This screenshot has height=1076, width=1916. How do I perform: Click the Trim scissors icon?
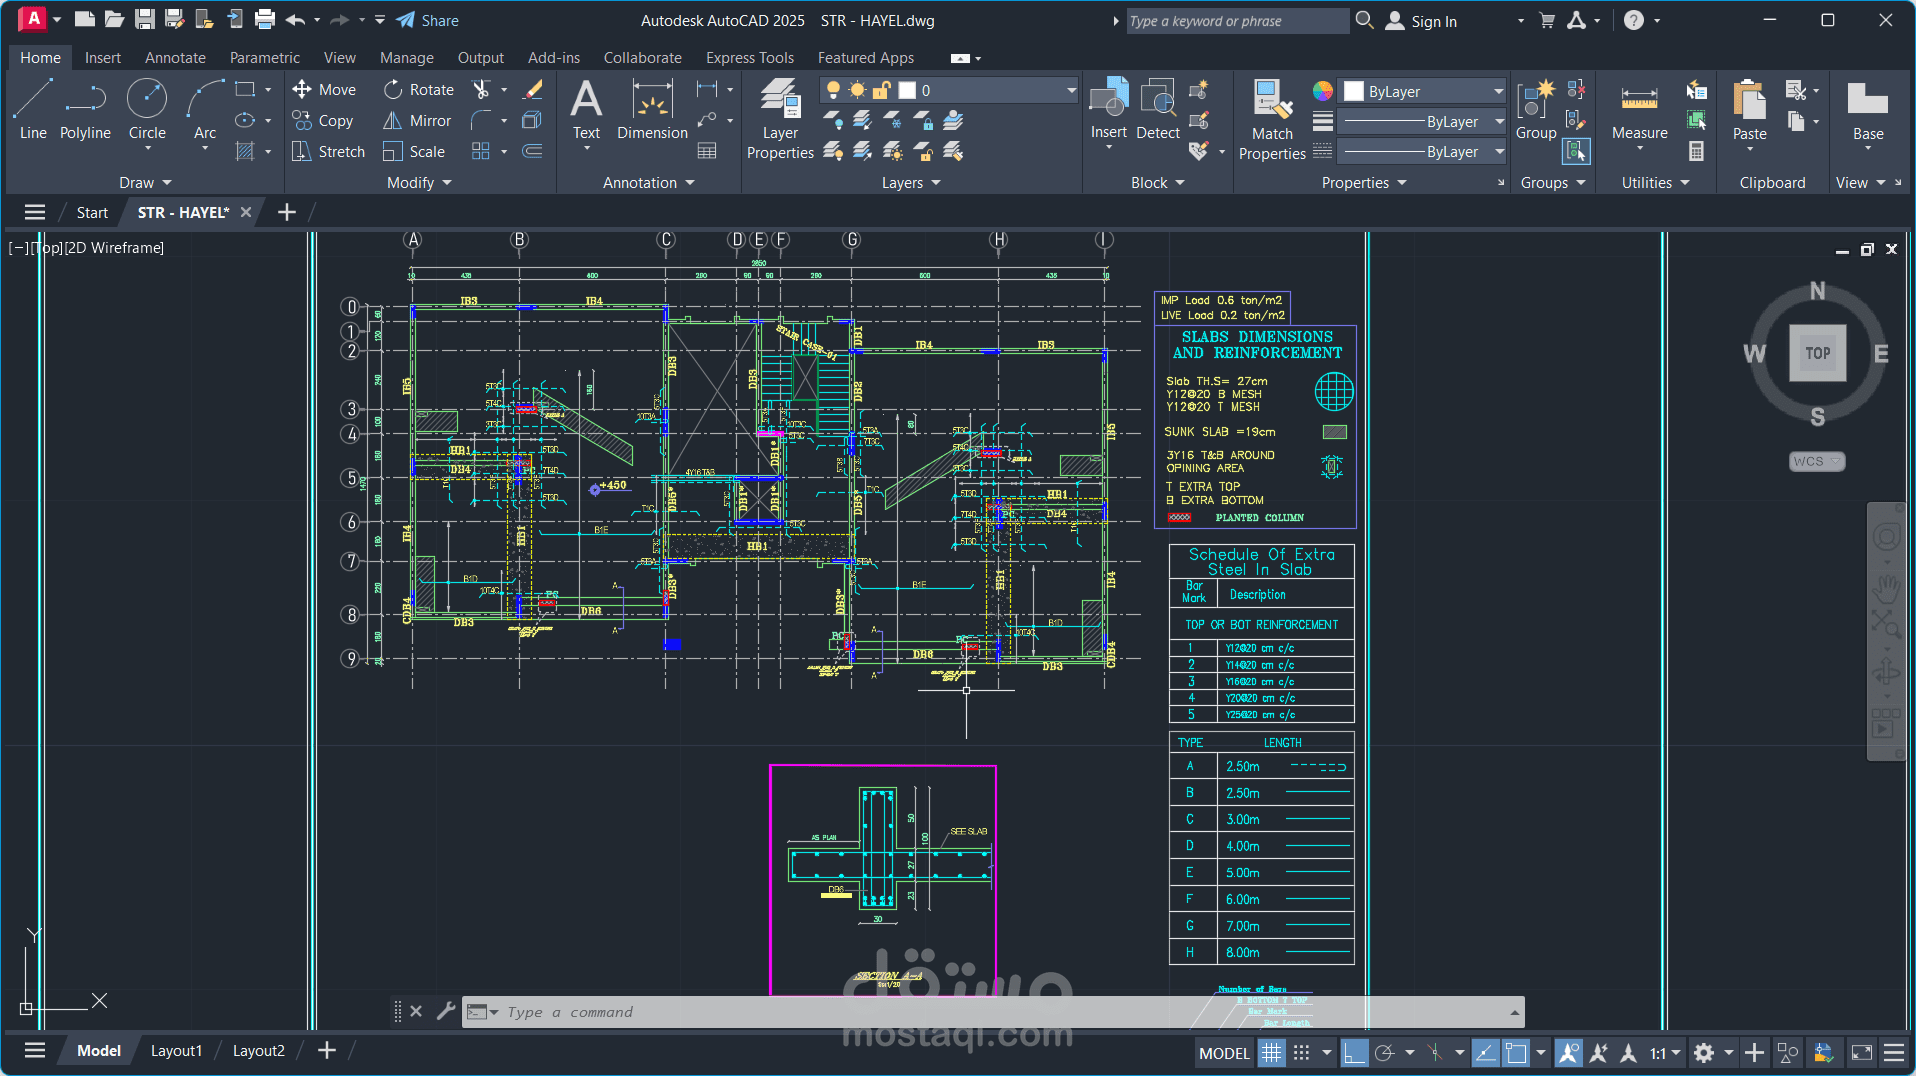(x=481, y=90)
